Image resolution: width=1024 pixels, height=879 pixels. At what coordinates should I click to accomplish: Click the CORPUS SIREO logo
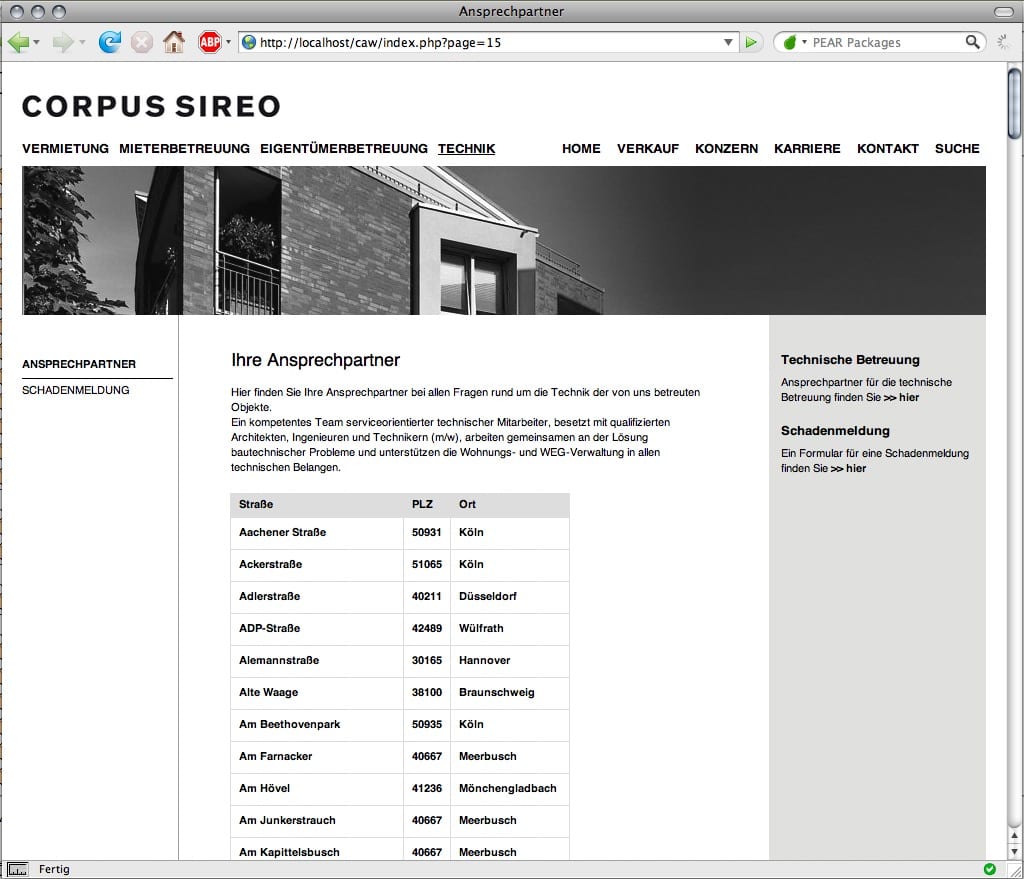click(152, 106)
